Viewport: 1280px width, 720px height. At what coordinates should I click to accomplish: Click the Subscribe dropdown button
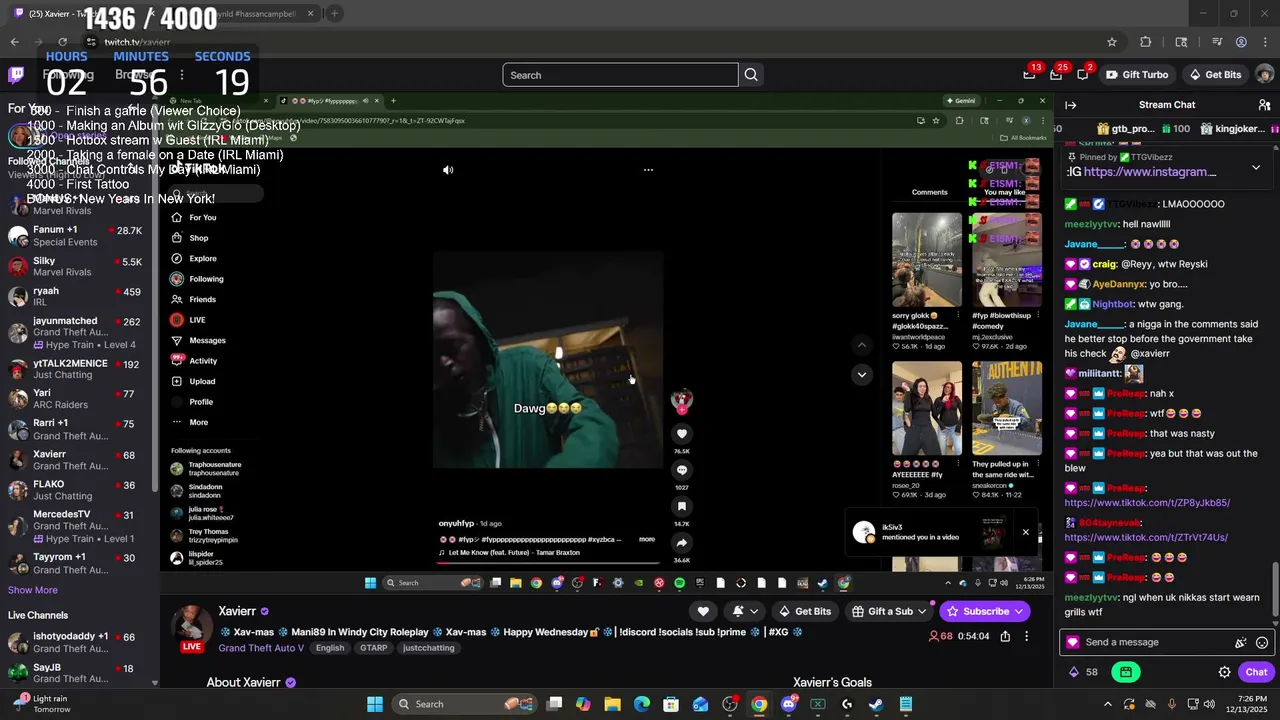tap(985, 611)
